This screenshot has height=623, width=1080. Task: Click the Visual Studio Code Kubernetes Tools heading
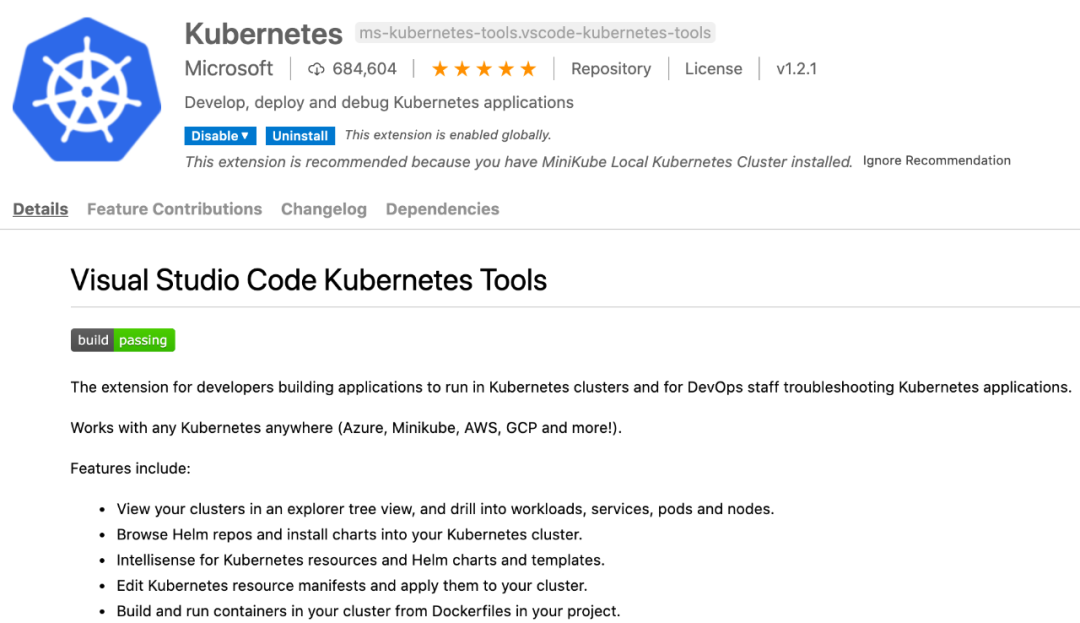(x=309, y=280)
